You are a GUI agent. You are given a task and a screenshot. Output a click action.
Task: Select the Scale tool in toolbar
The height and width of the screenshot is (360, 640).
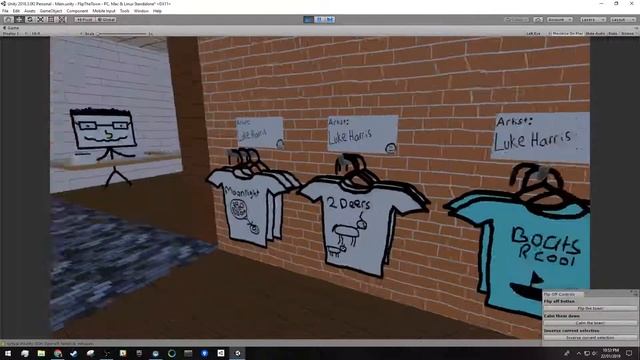(40, 20)
